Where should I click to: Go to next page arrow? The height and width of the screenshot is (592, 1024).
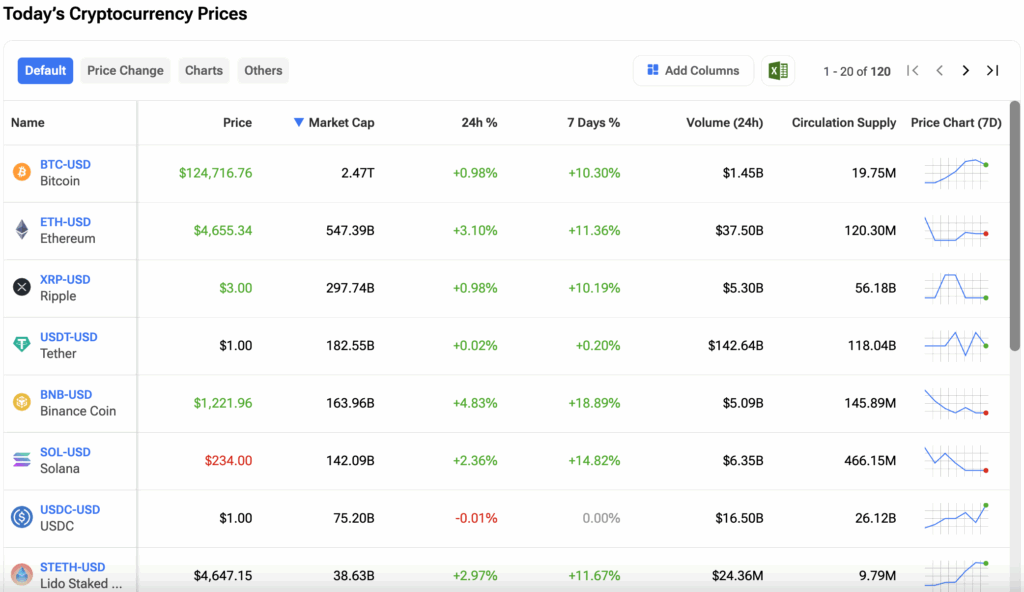966,71
